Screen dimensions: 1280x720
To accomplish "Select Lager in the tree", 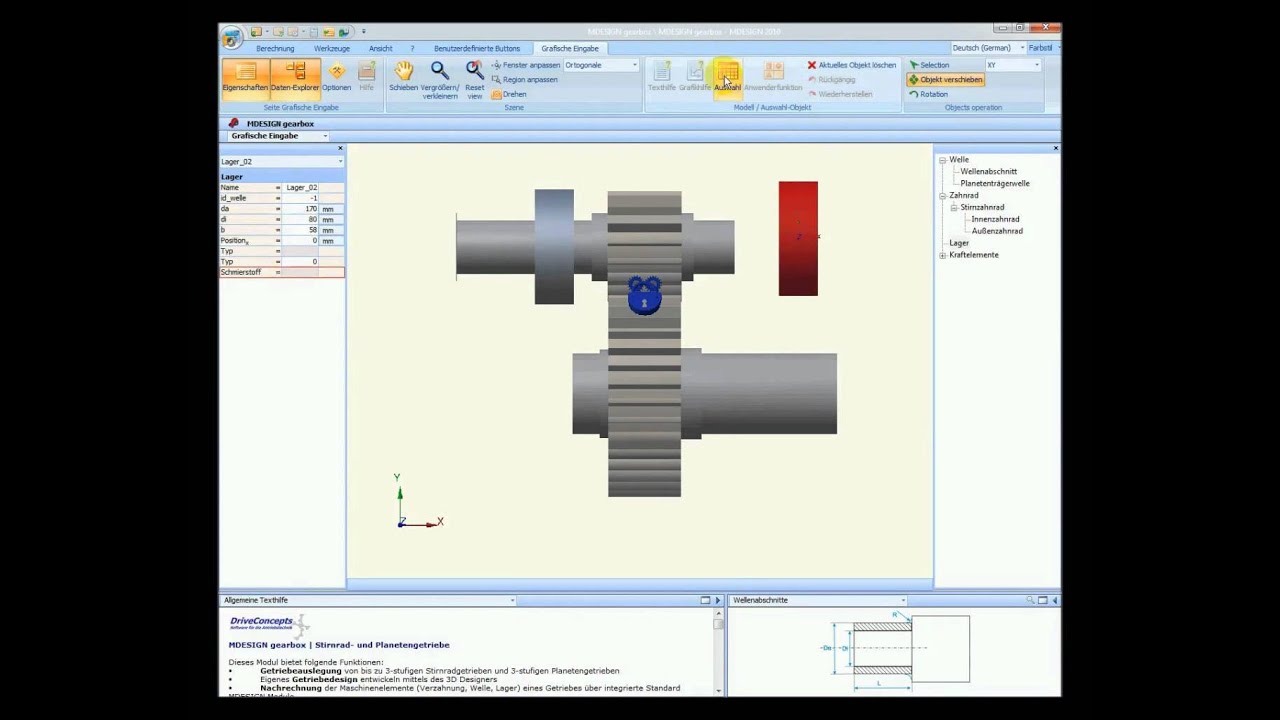I will click(959, 243).
